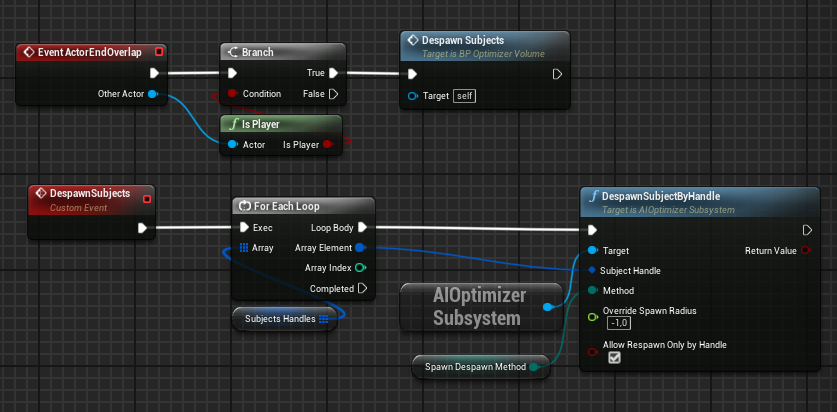Image resolution: width=837 pixels, height=412 pixels.
Task: Click the Completed execution pin on For Each Loop
Action: tap(362, 289)
